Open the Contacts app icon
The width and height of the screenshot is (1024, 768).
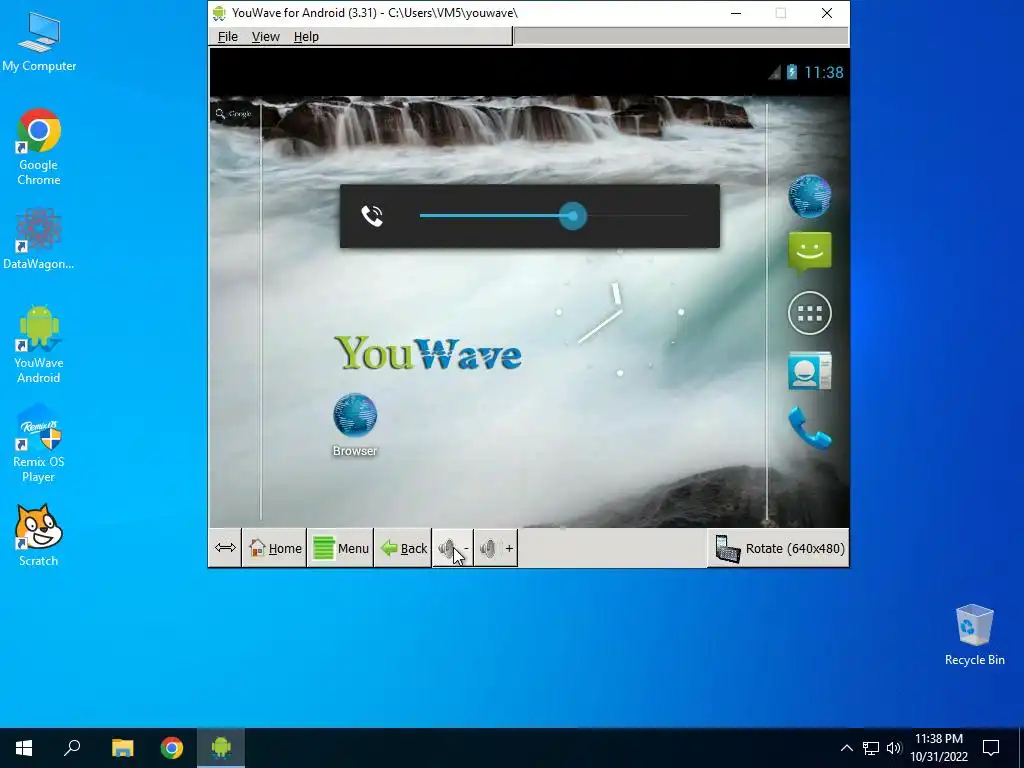pos(810,370)
